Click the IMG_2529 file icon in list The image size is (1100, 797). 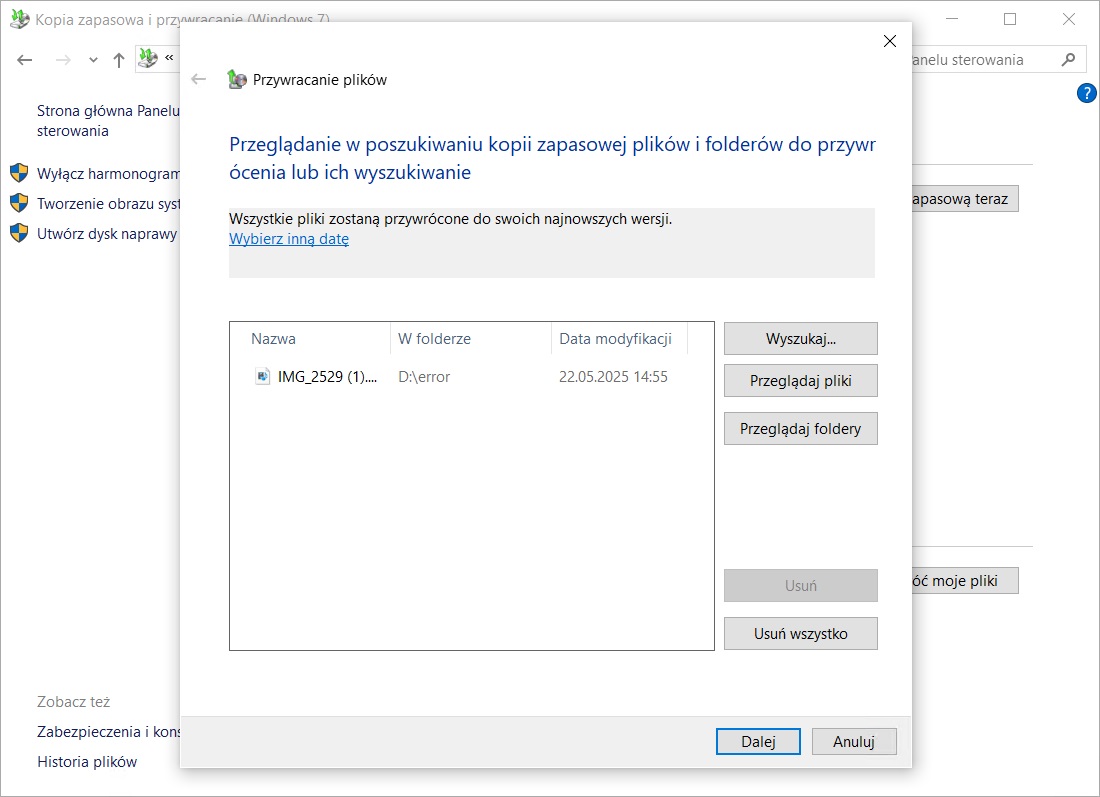(263, 377)
